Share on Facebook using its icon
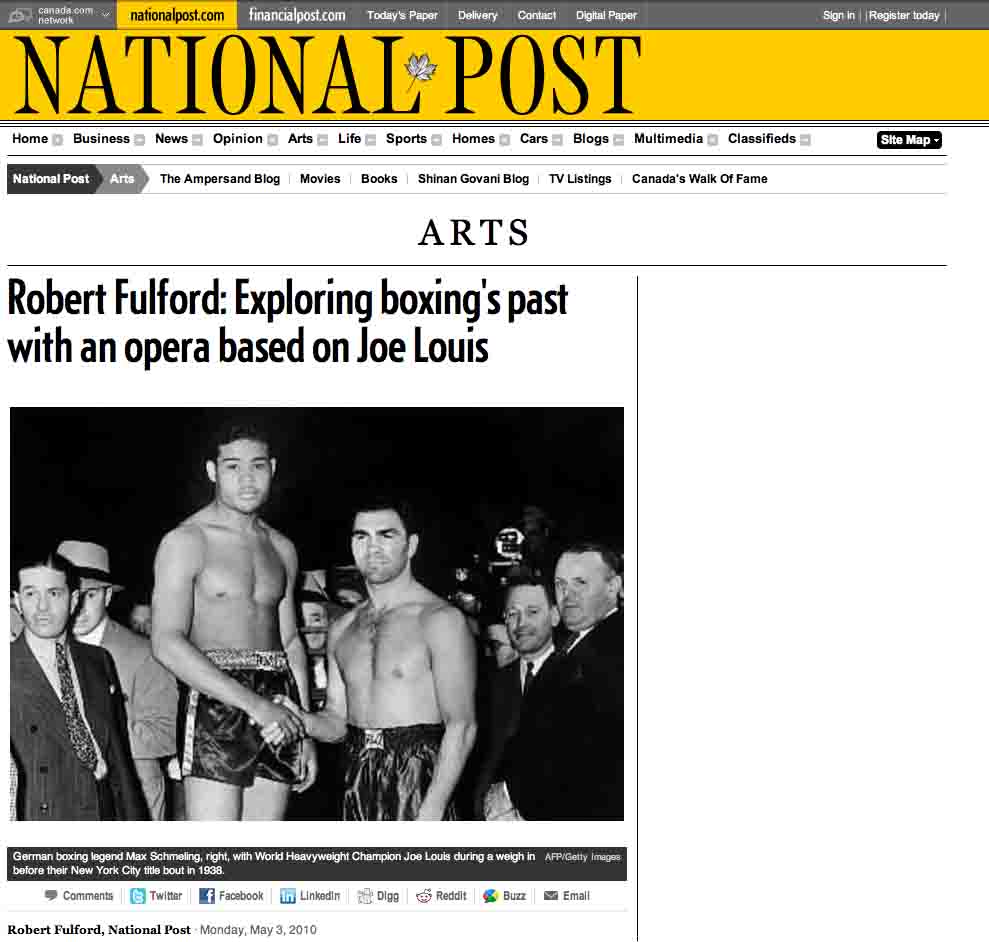Viewport: 989px width, 942px height. coord(207,896)
